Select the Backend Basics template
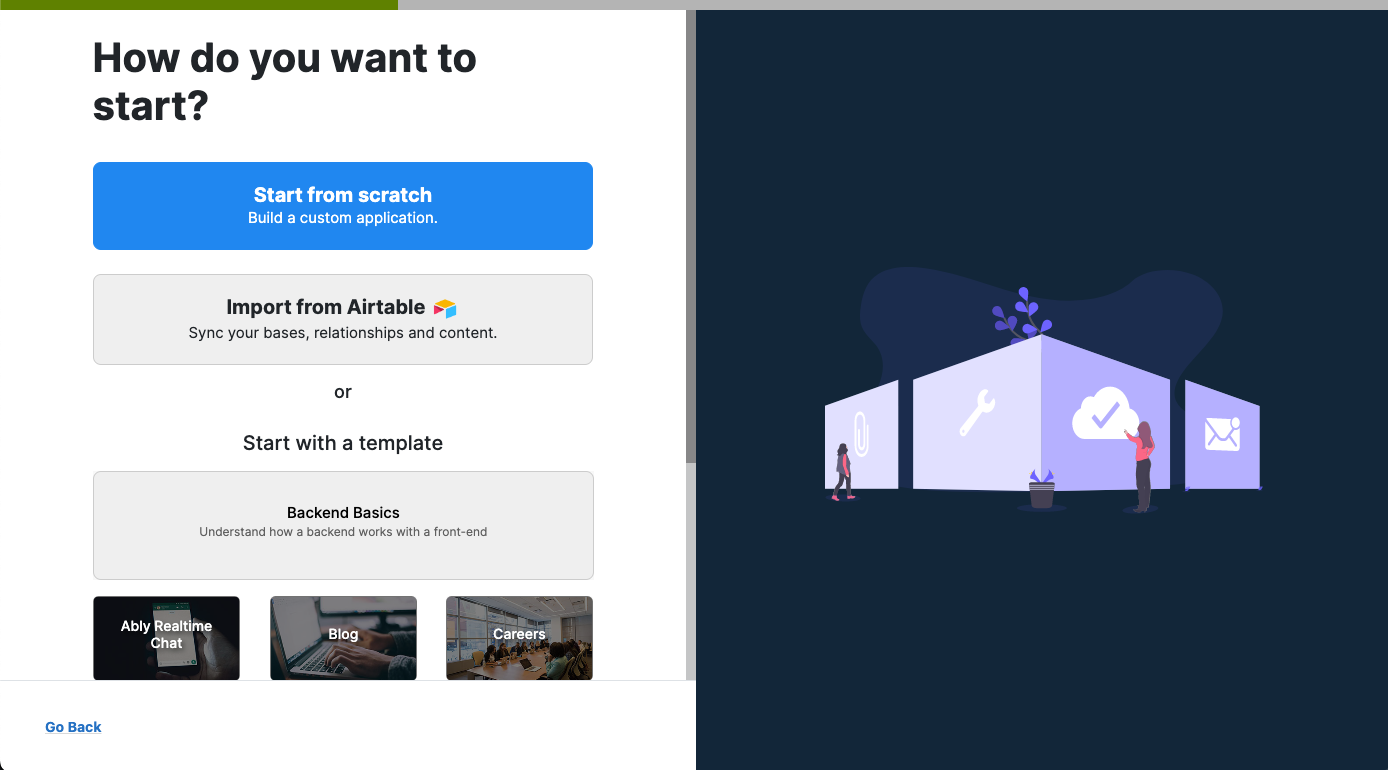 (x=342, y=525)
